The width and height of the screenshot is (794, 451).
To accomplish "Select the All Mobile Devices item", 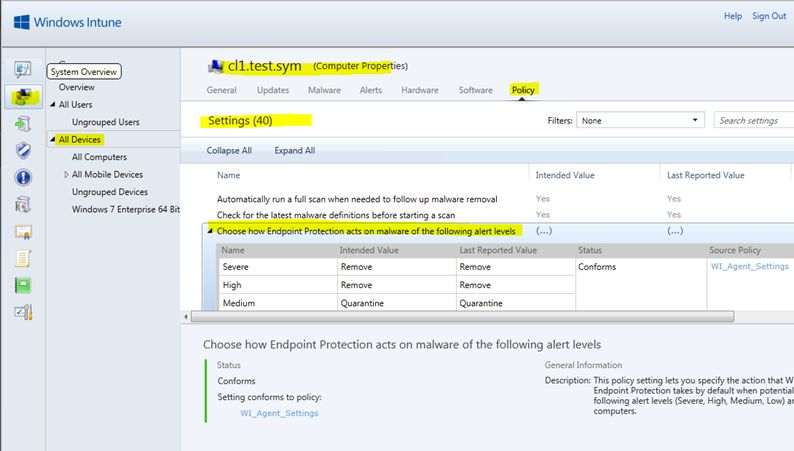I will click(107, 174).
